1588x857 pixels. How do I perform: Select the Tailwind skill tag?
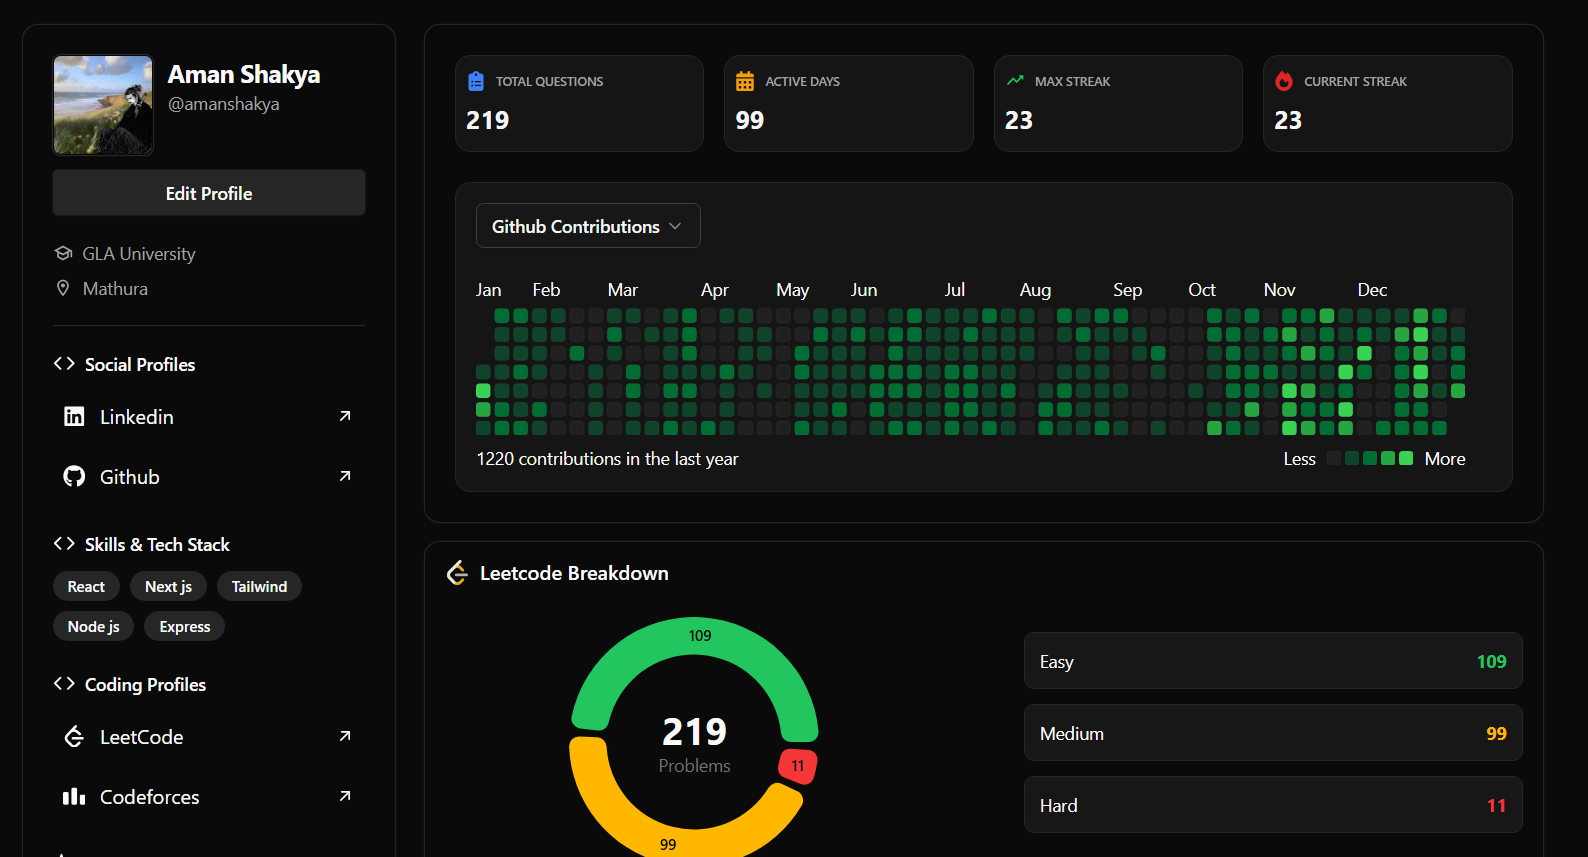[x=259, y=586]
